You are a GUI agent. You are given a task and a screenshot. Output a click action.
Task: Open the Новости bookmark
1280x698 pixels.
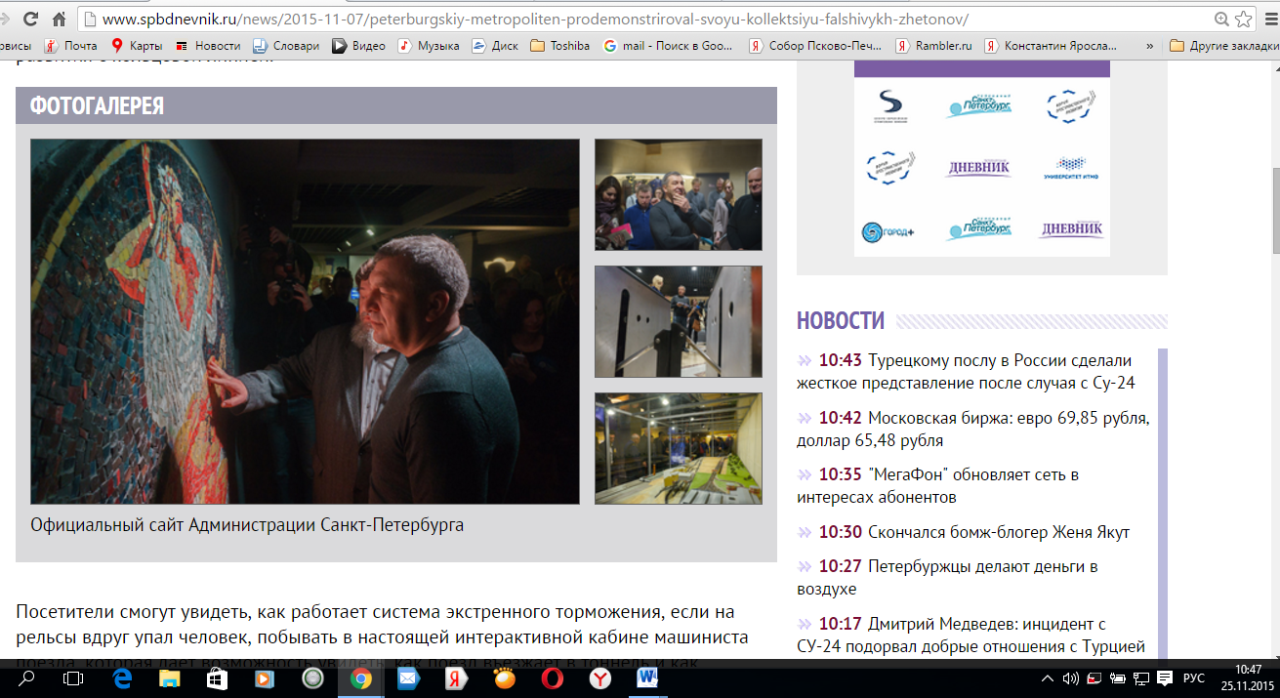tap(208, 46)
